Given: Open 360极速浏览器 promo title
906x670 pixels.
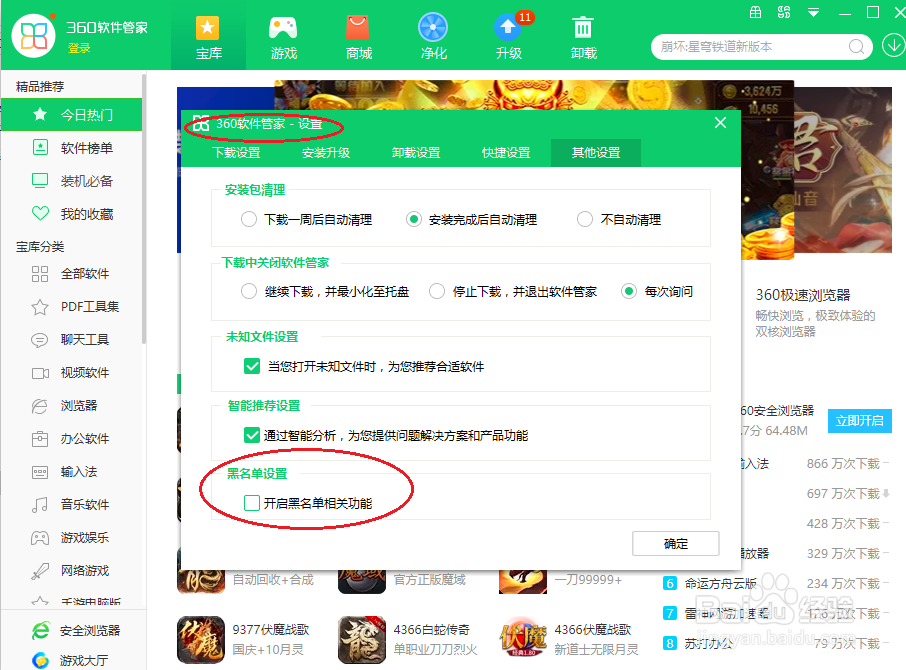Looking at the screenshot, I should pos(803,295).
